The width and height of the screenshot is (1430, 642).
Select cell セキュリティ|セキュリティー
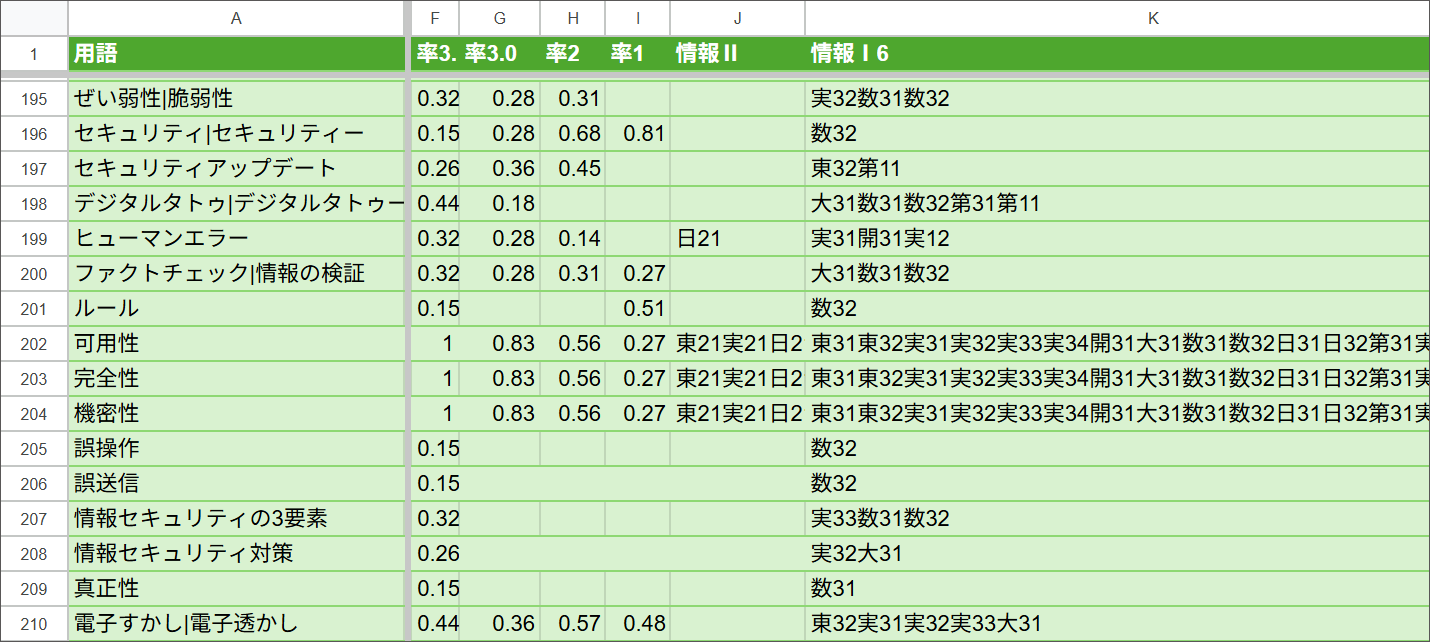[237, 133]
